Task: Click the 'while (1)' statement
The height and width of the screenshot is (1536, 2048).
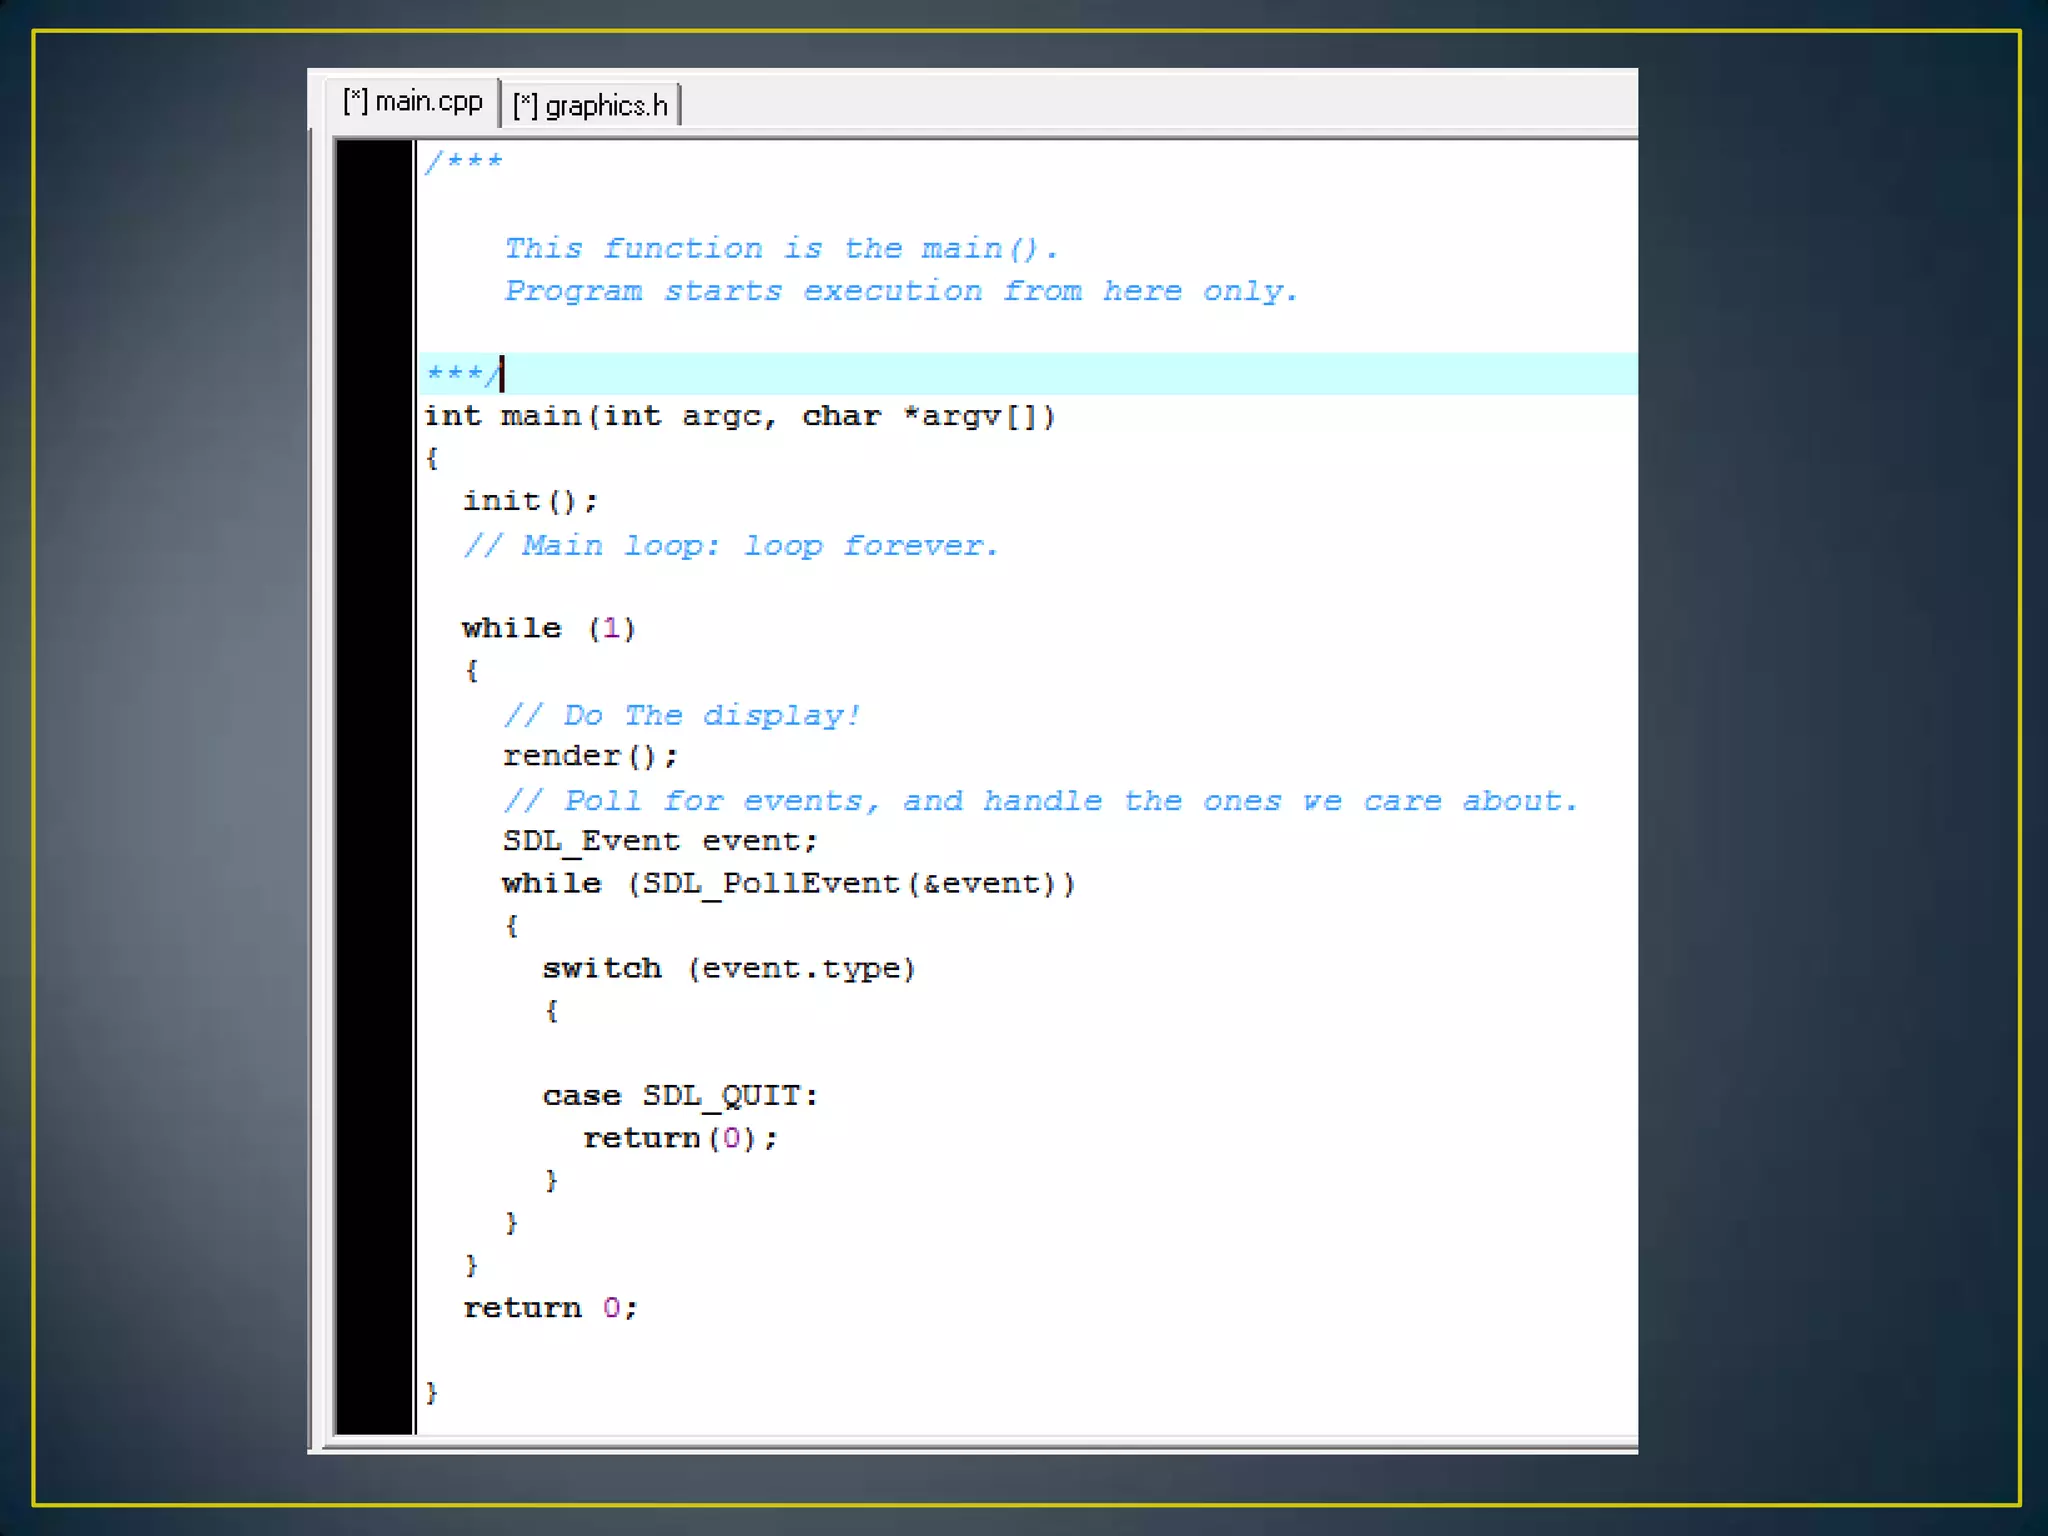Action: click(548, 628)
